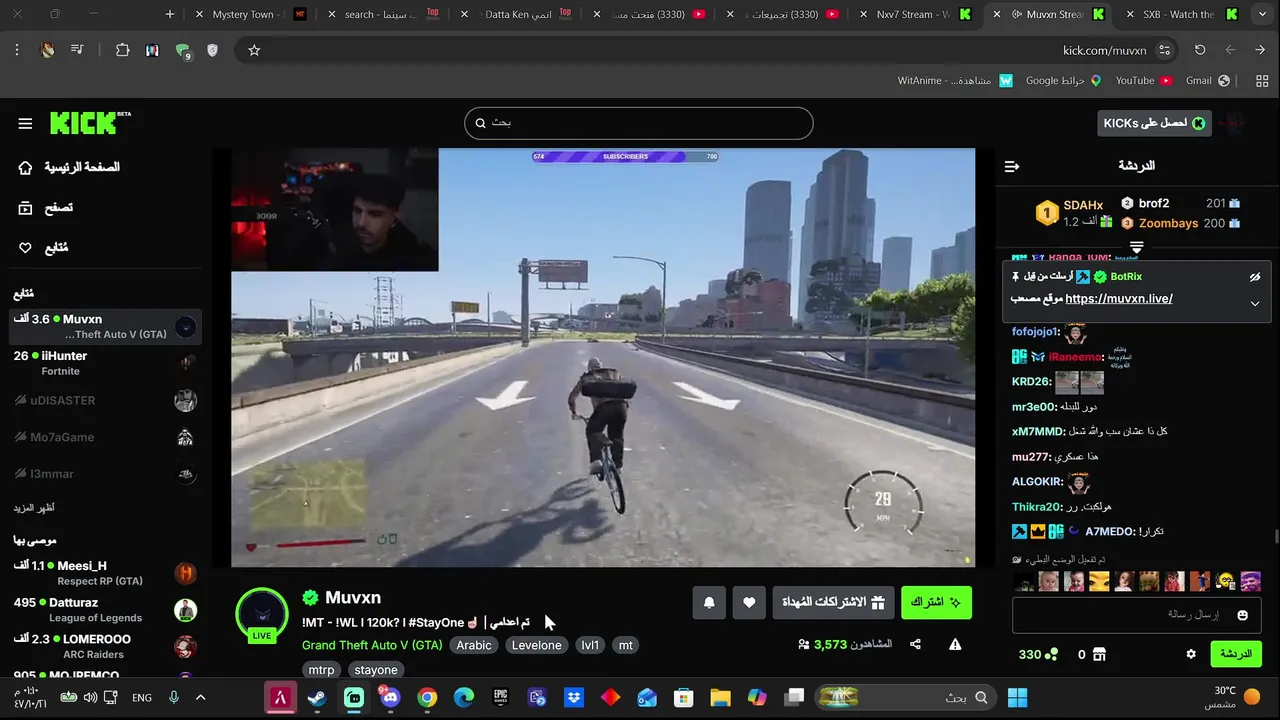
Task: Click the mtrp tag
Action: coord(321,670)
